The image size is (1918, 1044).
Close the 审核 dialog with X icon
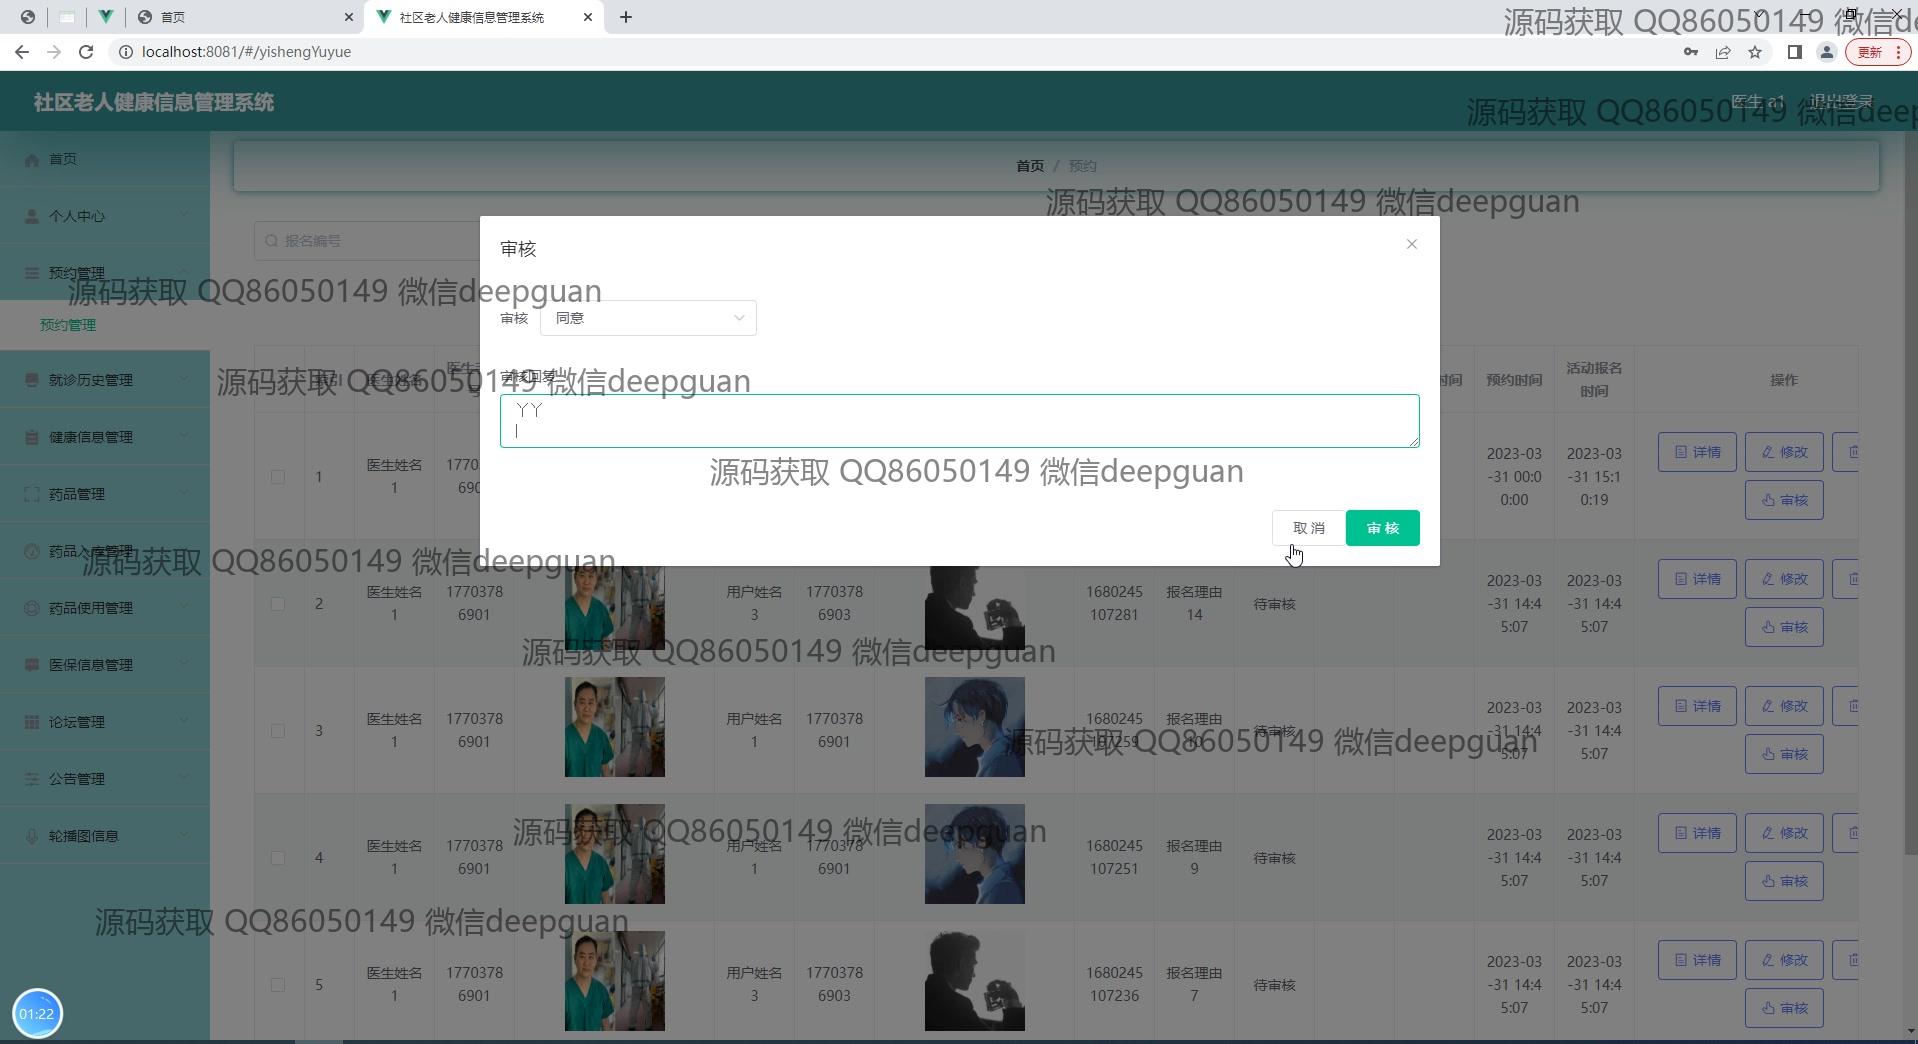click(1411, 244)
